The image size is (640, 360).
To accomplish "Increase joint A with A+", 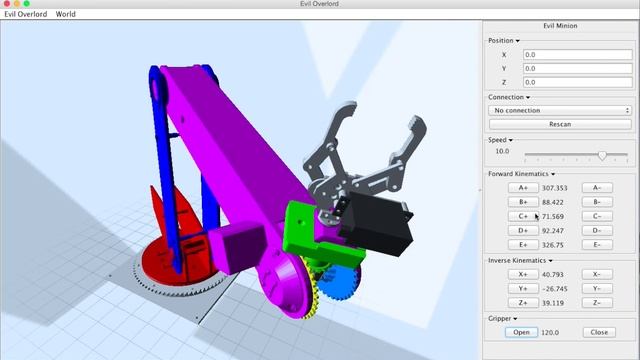I will pos(523,188).
